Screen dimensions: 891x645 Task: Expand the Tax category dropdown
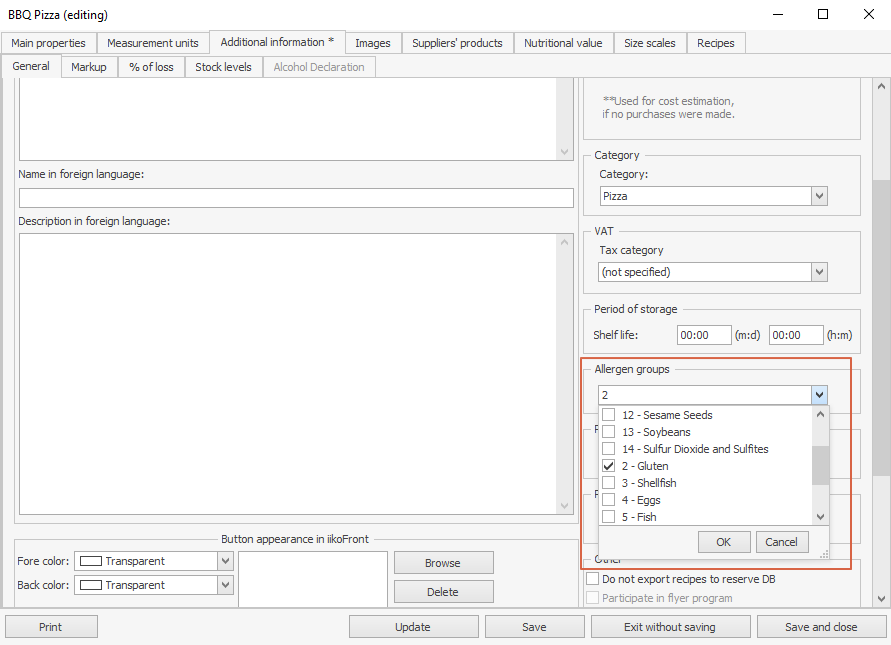(819, 272)
